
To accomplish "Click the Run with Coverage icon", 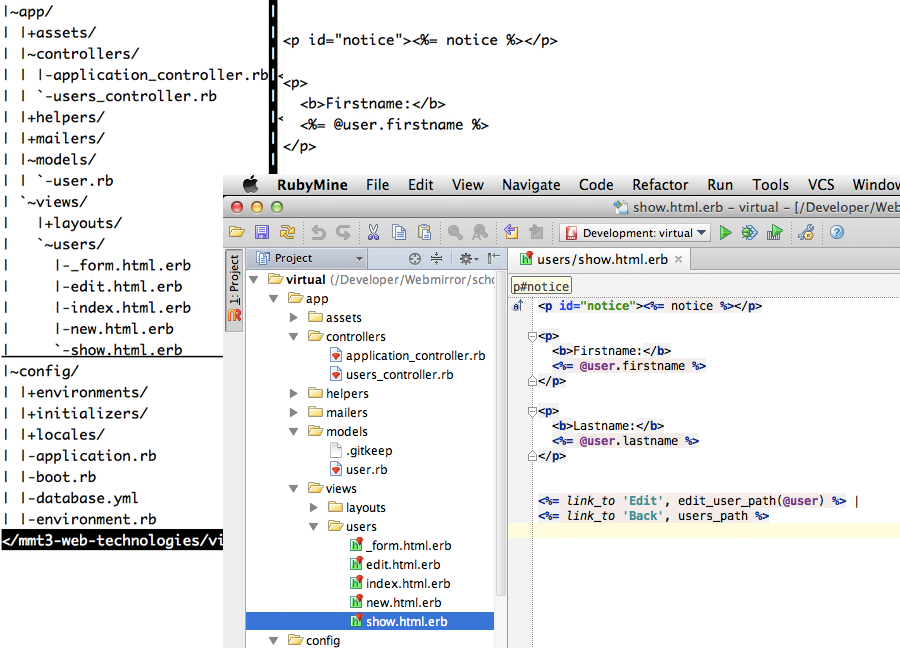I will [774, 232].
